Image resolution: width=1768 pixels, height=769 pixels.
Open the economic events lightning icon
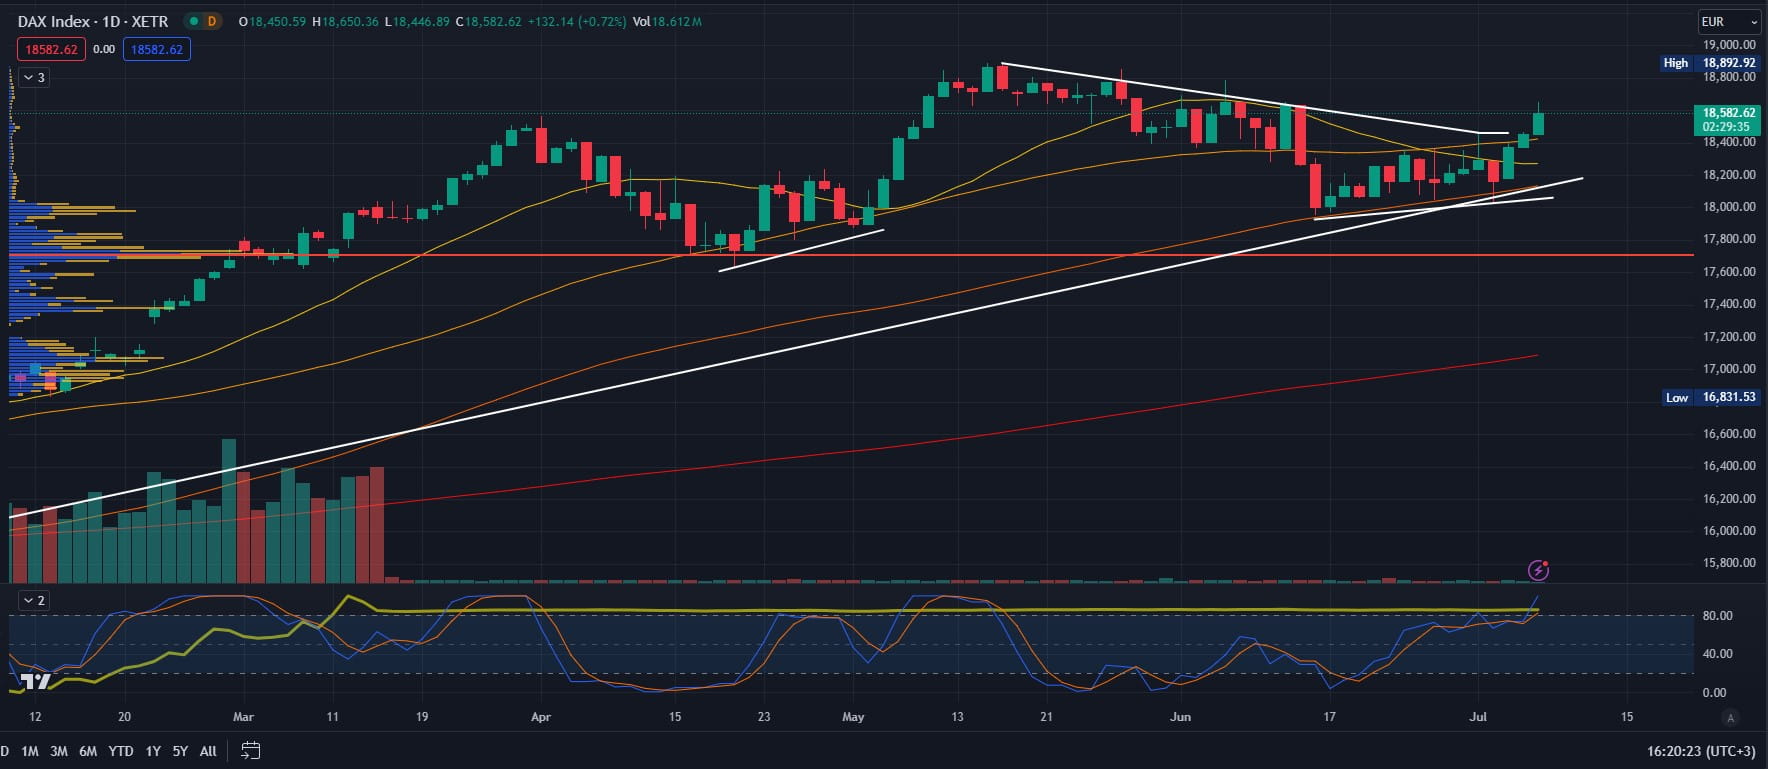(x=1538, y=571)
